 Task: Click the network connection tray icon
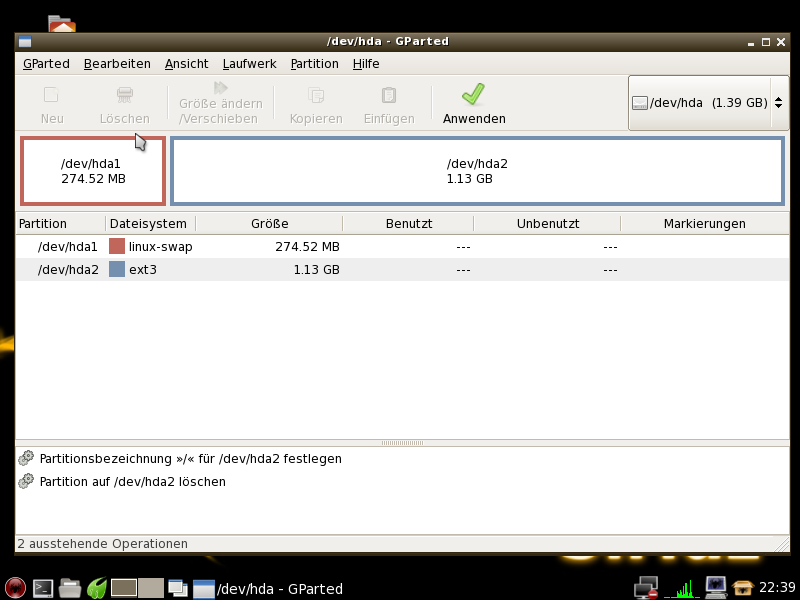click(646, 588)
